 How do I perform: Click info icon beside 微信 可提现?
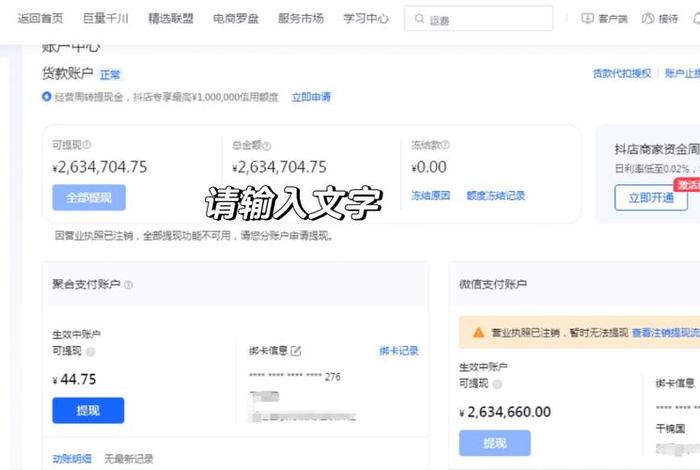point(497,384)
